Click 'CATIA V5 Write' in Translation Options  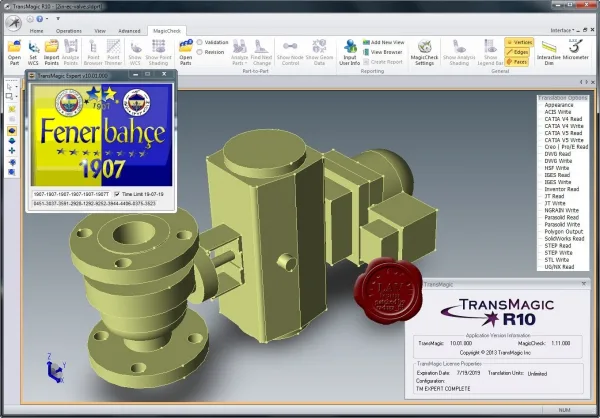564,140
